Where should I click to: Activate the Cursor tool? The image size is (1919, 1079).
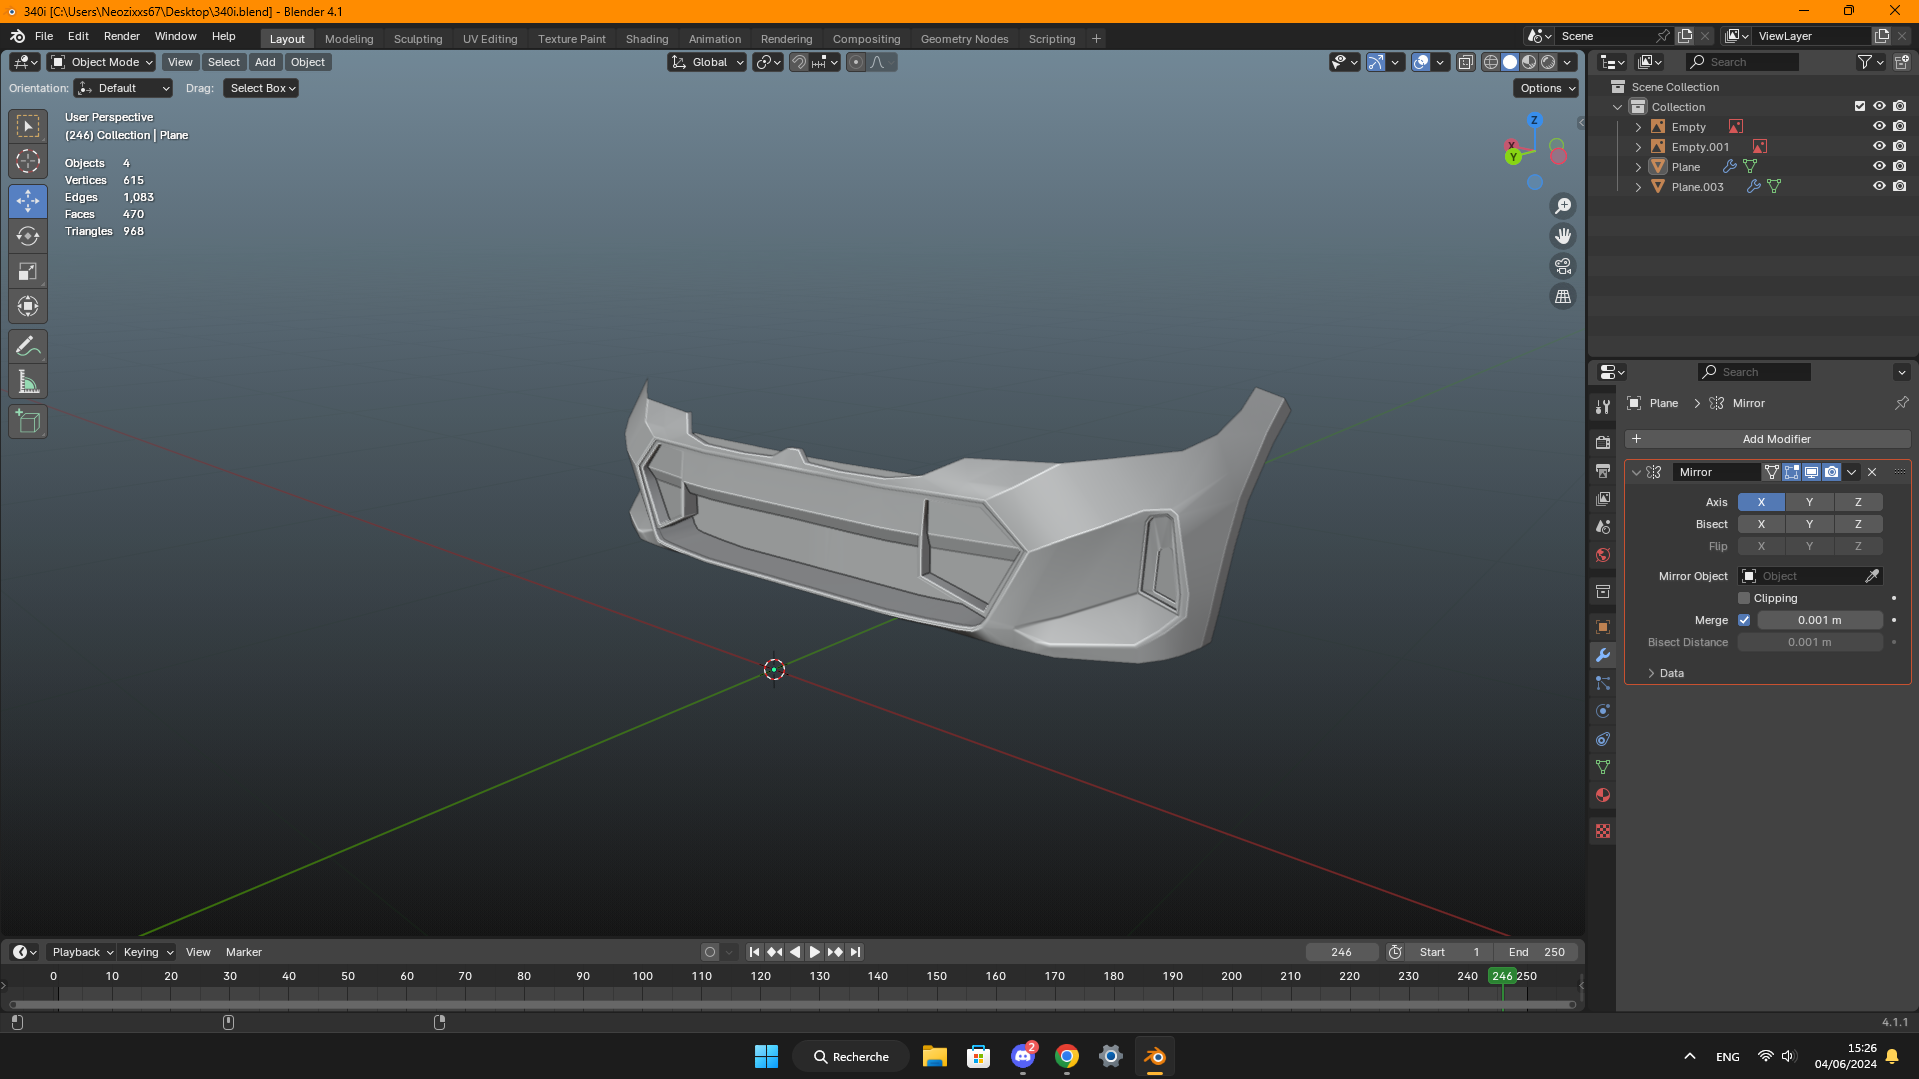28,161
